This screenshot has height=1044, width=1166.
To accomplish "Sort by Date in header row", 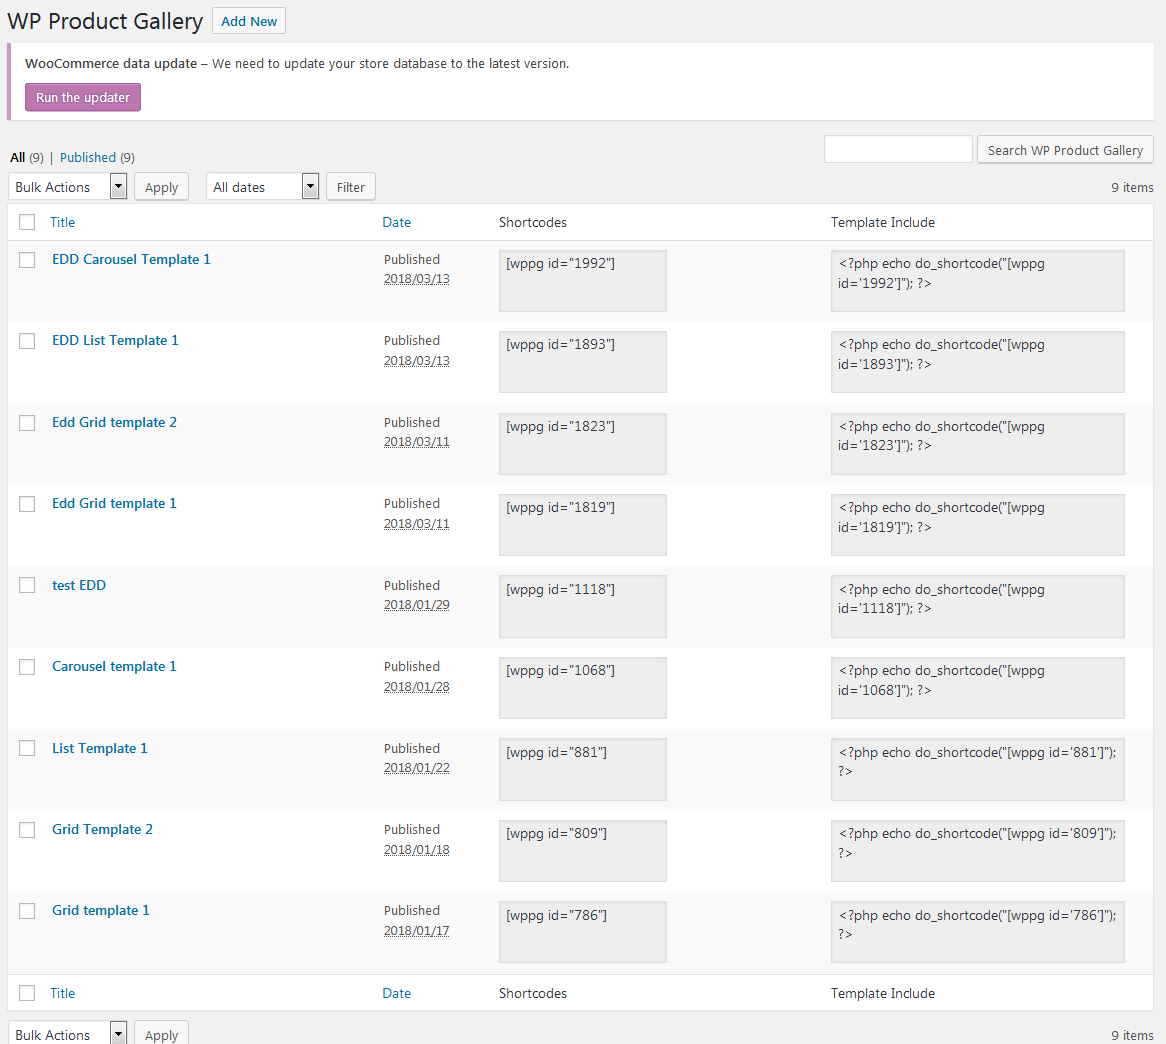I will point(396,222).
